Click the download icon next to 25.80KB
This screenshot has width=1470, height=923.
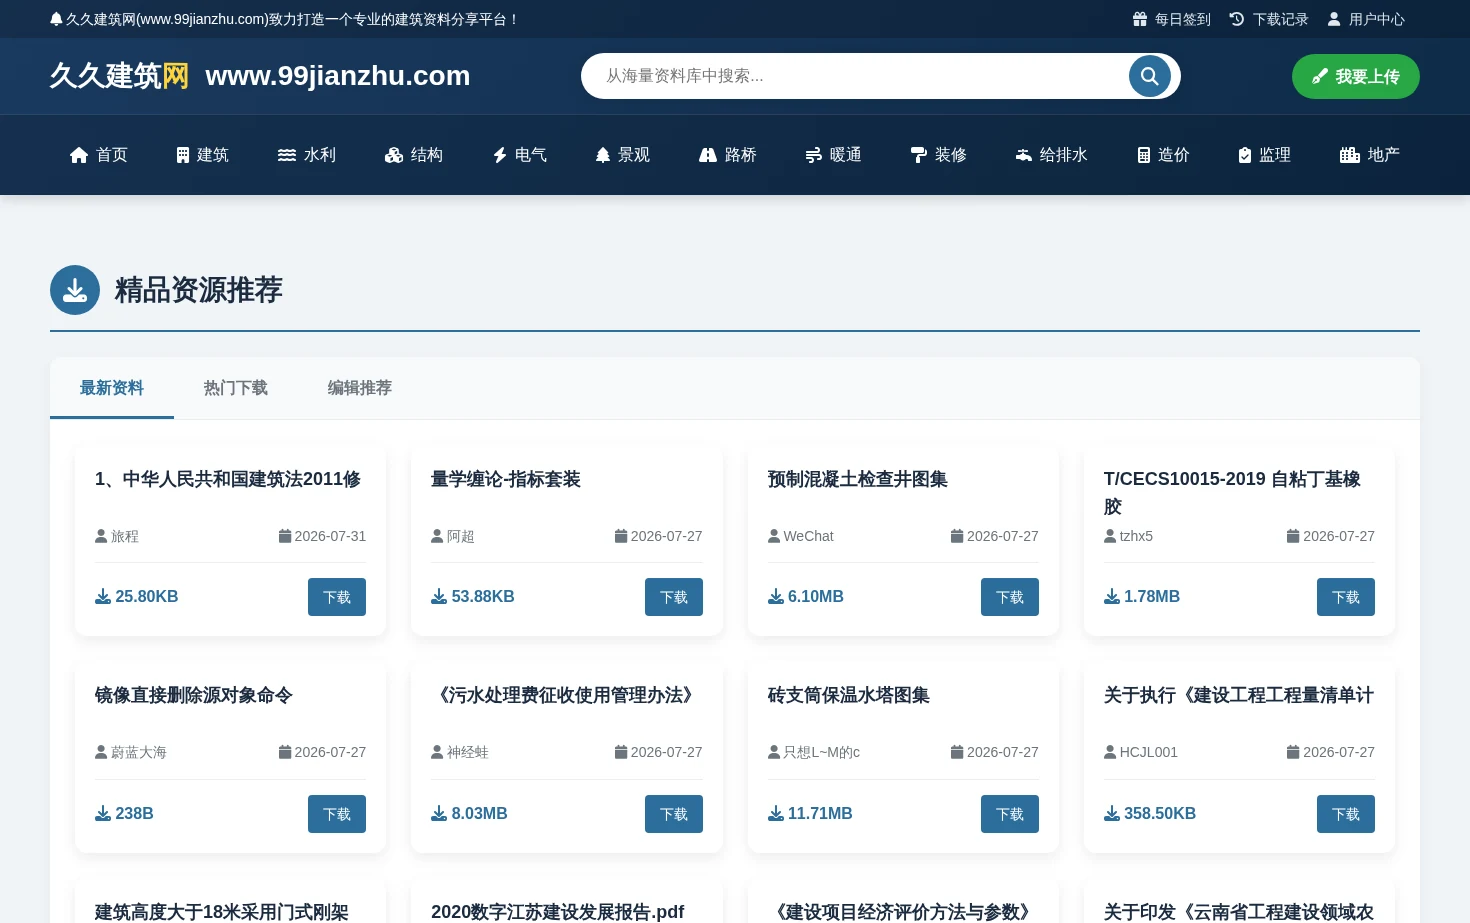point(103,597)
